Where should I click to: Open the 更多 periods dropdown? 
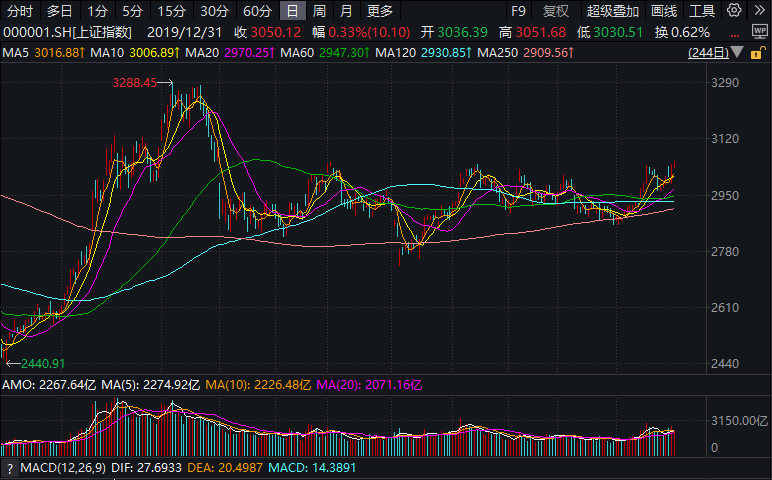click(380, 11)
